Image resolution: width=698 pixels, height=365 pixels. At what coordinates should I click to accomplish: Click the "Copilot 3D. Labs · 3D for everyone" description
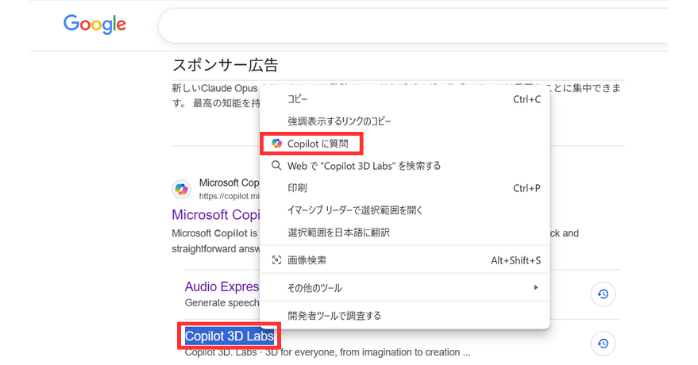click(328, 353)
